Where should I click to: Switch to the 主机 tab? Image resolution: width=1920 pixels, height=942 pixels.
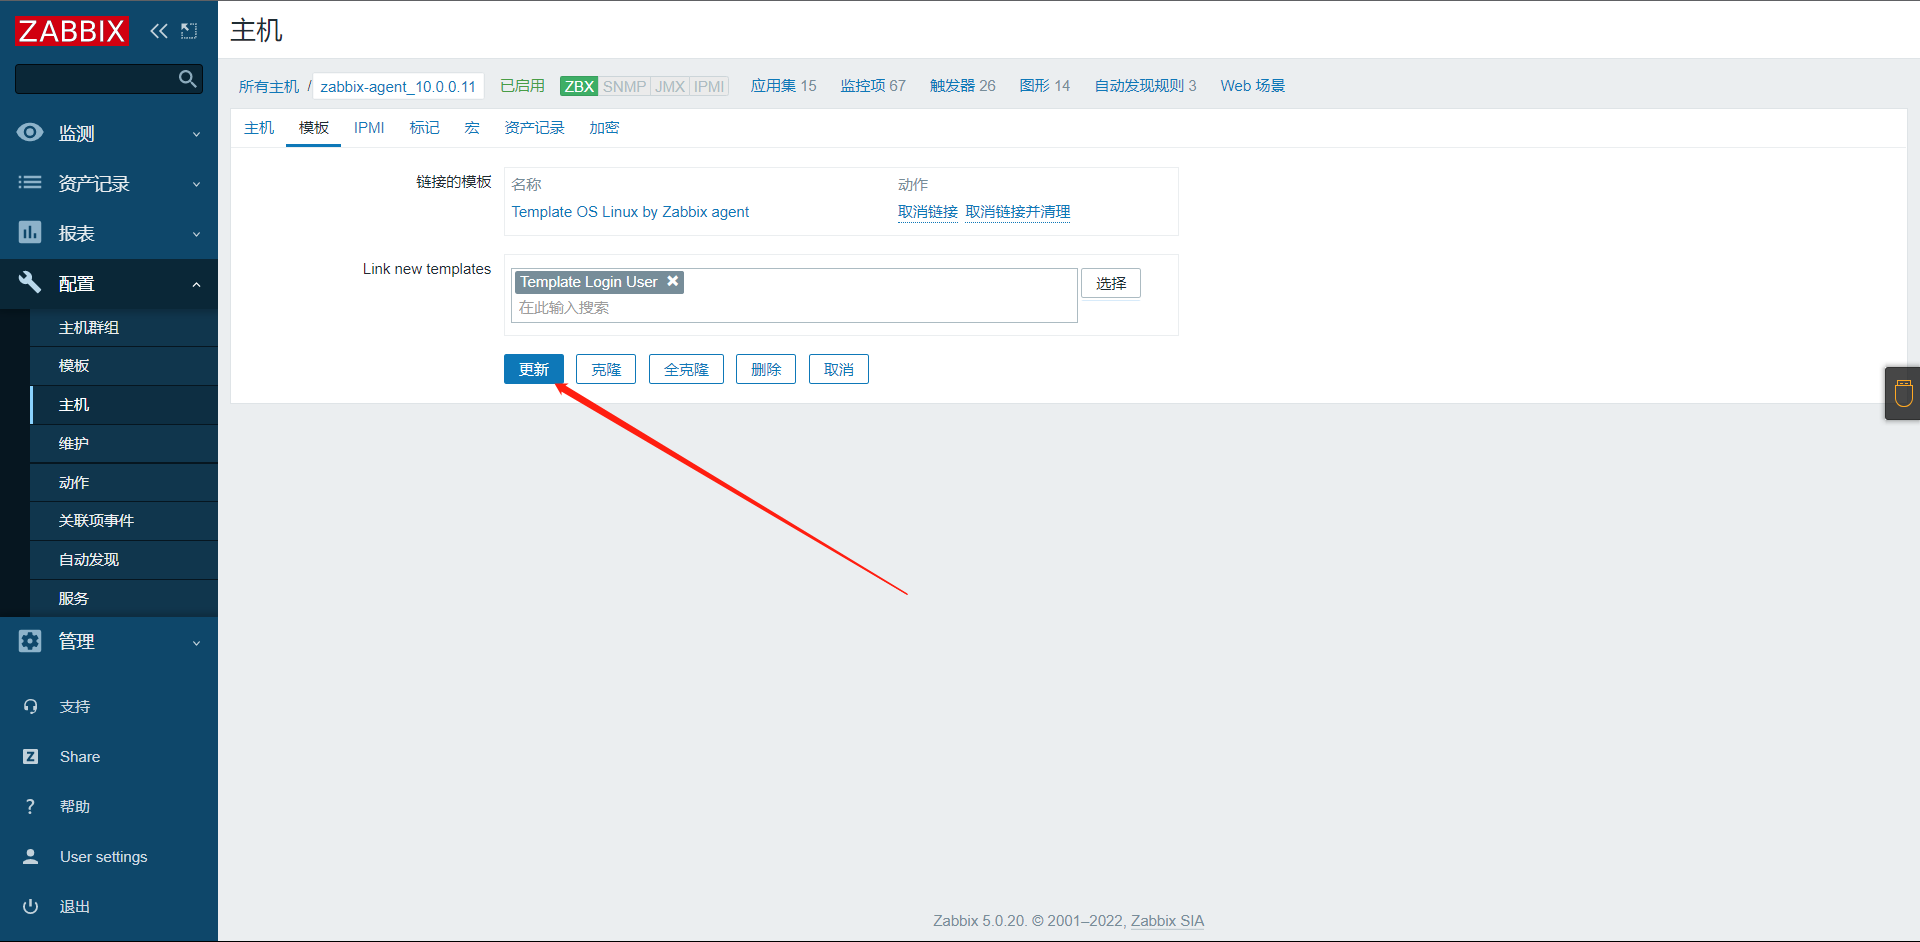pos(259,128)
